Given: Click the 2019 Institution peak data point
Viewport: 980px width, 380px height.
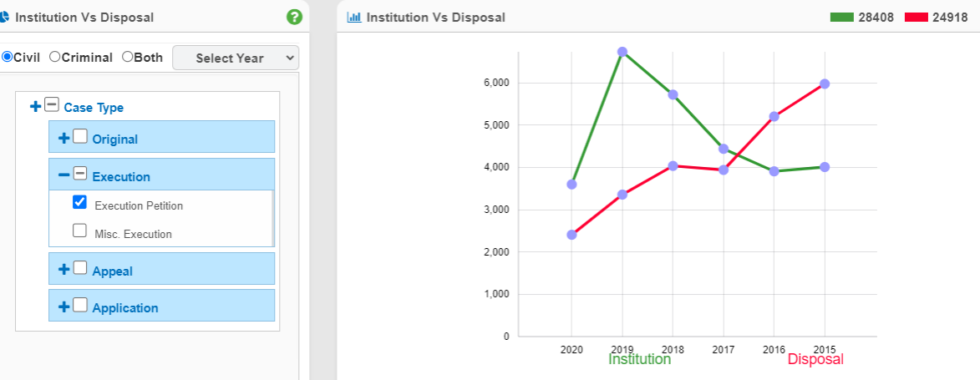Looking at the screenshot, I should coord(622,52).
